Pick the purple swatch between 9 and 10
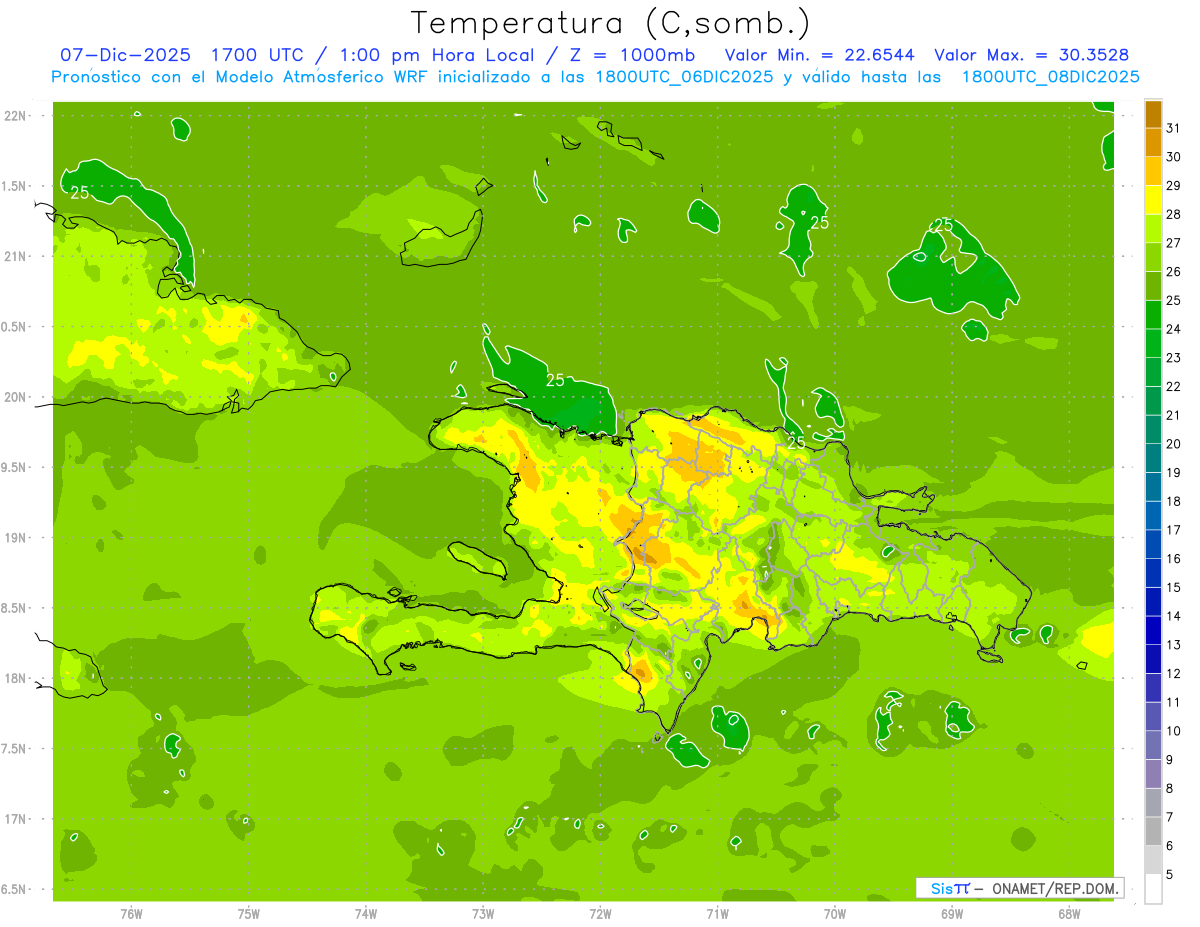The width and height of the screenshot is (1200, 927). point(1153,745)
